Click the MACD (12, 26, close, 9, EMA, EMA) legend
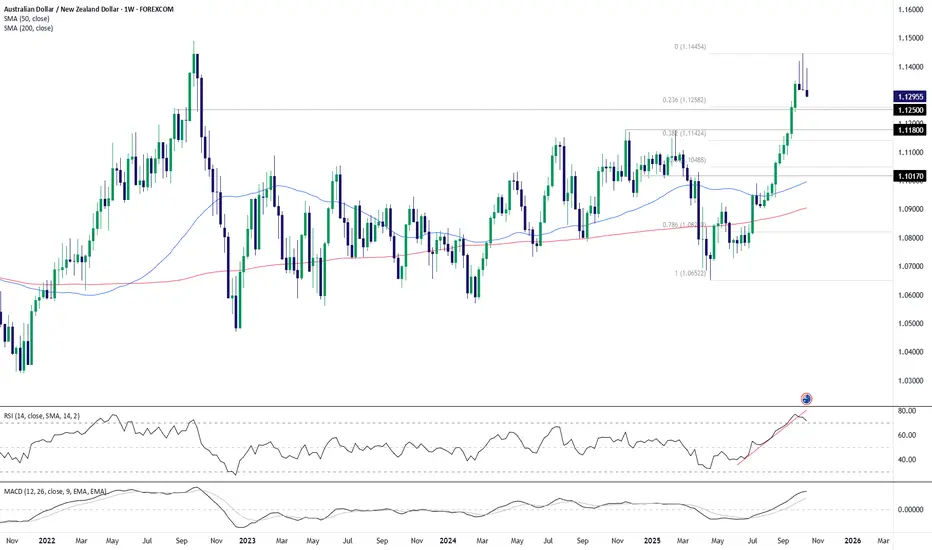Screen dimensions: 932x550 tap(55, 492)
